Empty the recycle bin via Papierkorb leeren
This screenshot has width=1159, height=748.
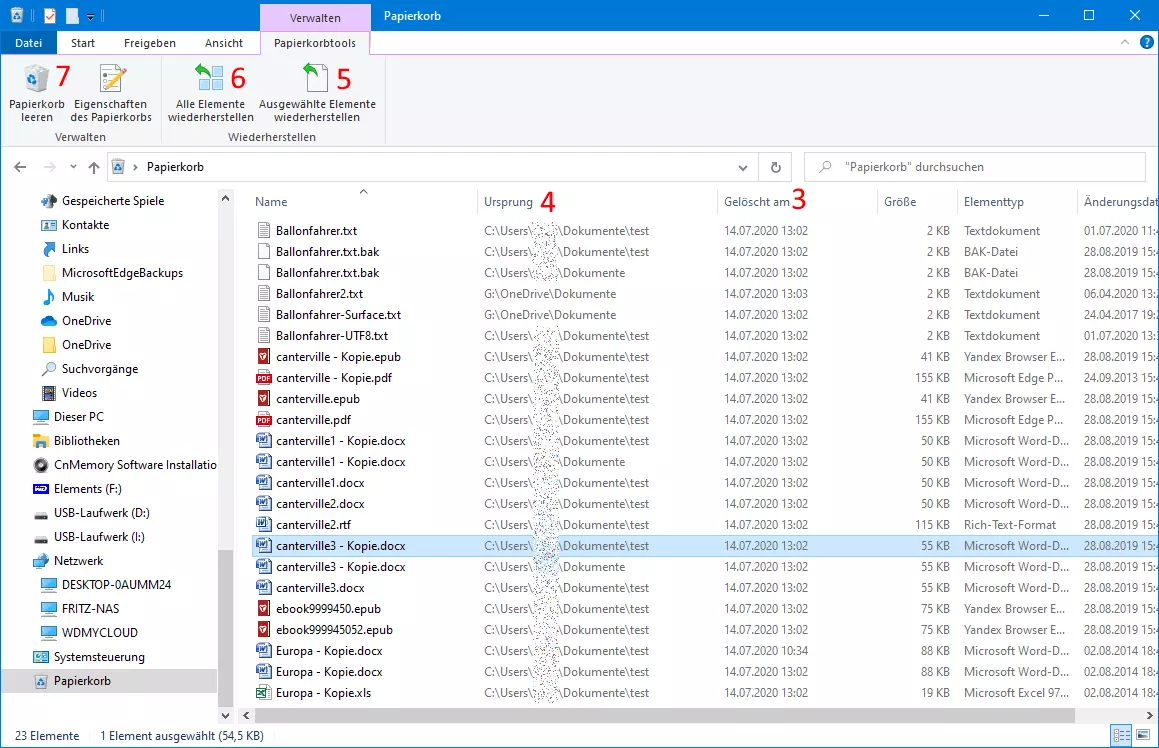tap(36, 93)
